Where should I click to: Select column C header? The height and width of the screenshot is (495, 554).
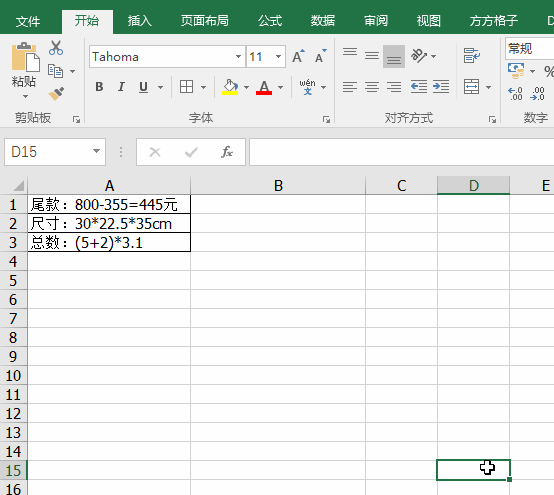[401, 185]
